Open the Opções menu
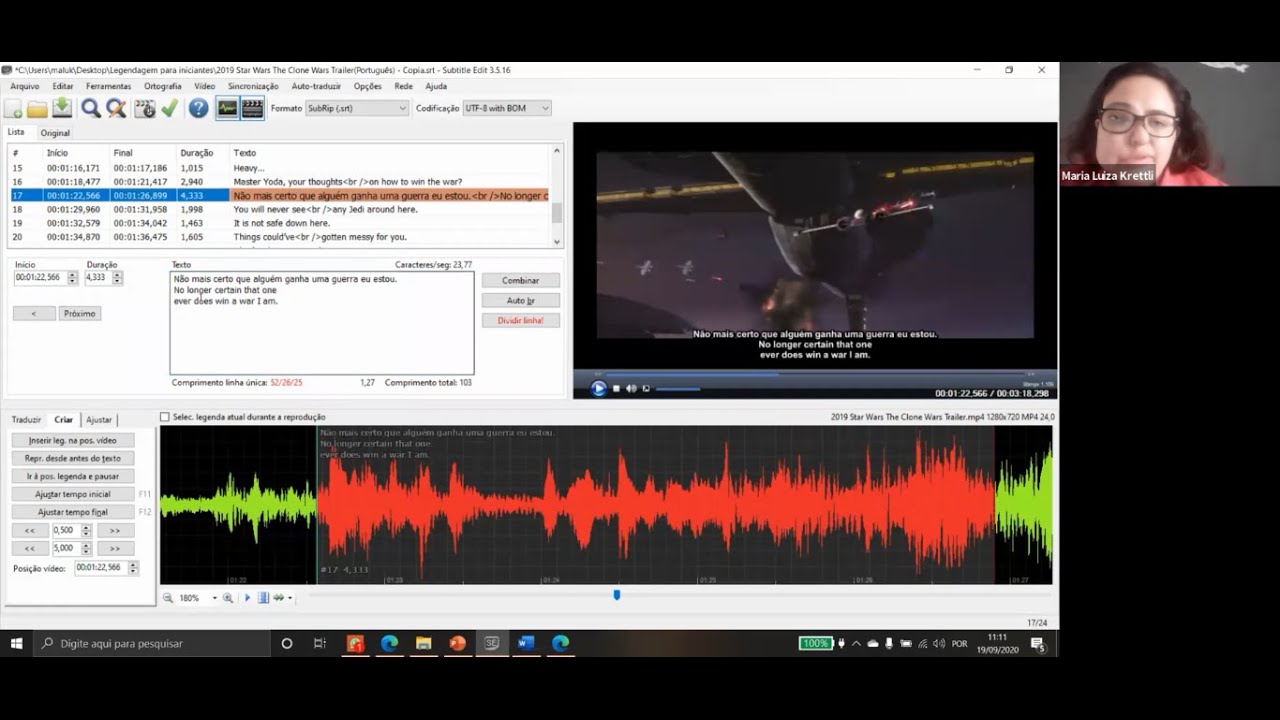The image size is (1280, 720). point(367,86)
